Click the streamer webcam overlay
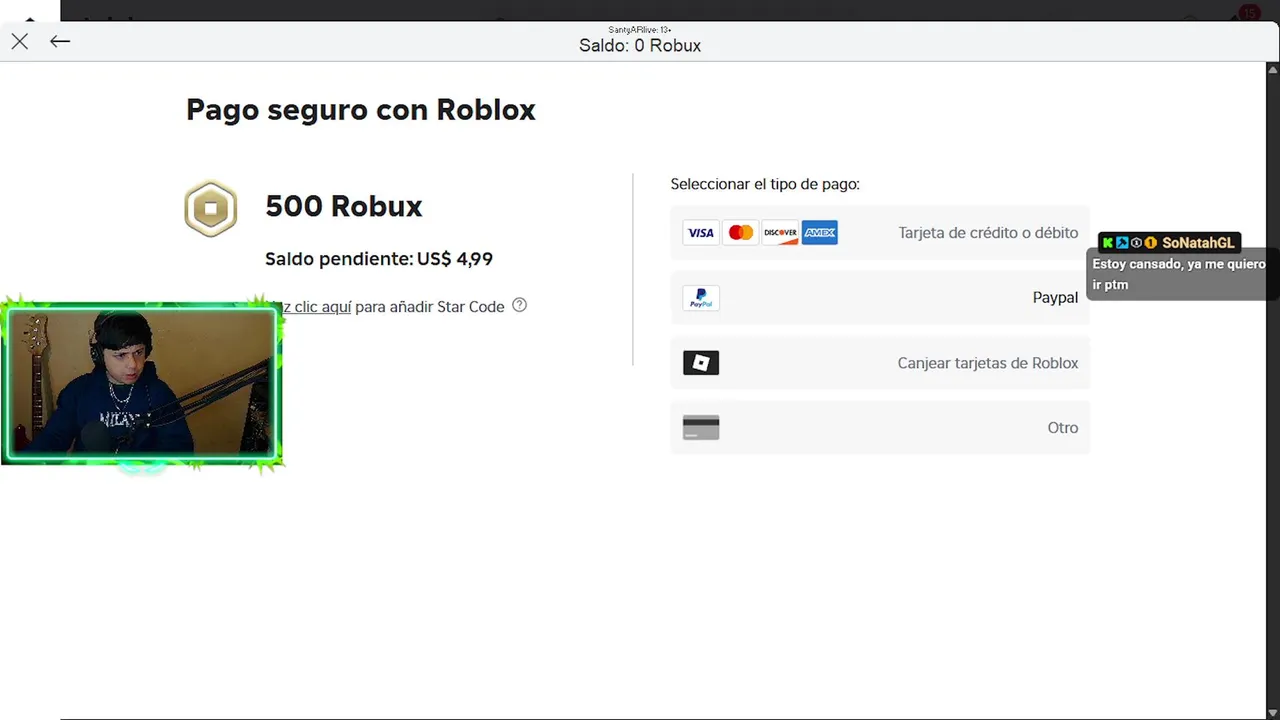This screenshot has width=1280, height=720. (x=141, y=384)
